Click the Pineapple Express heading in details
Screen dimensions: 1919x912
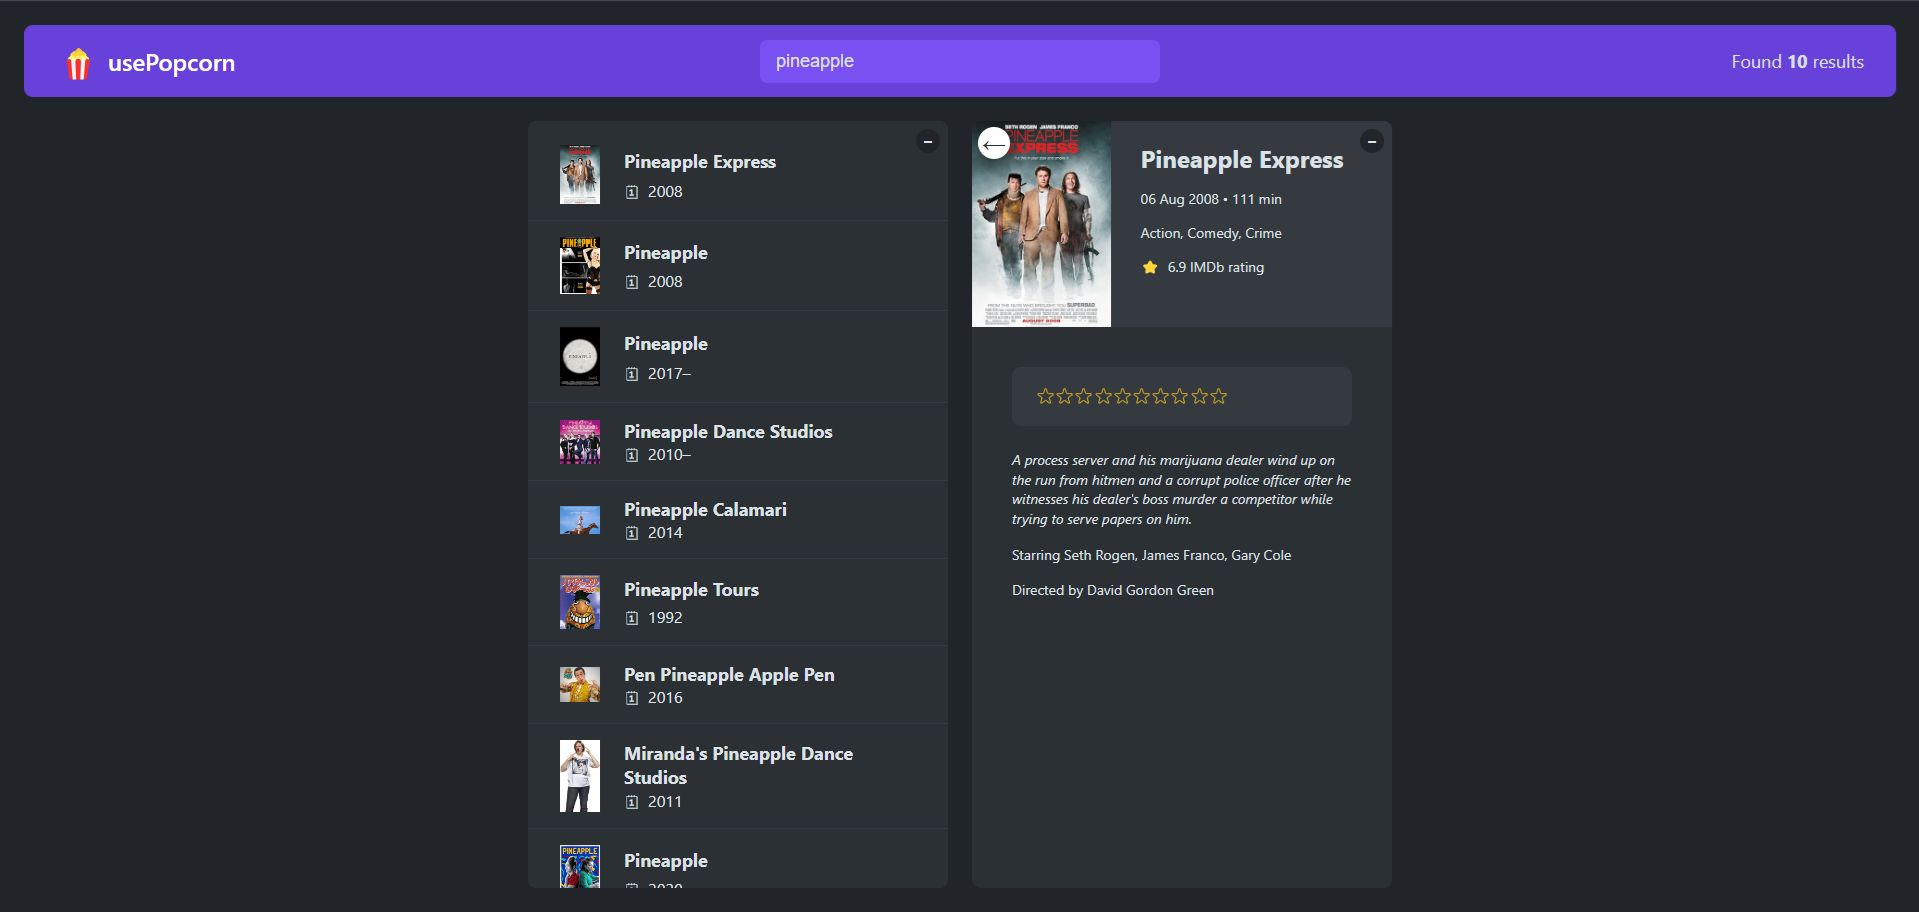coord(1242,160)
